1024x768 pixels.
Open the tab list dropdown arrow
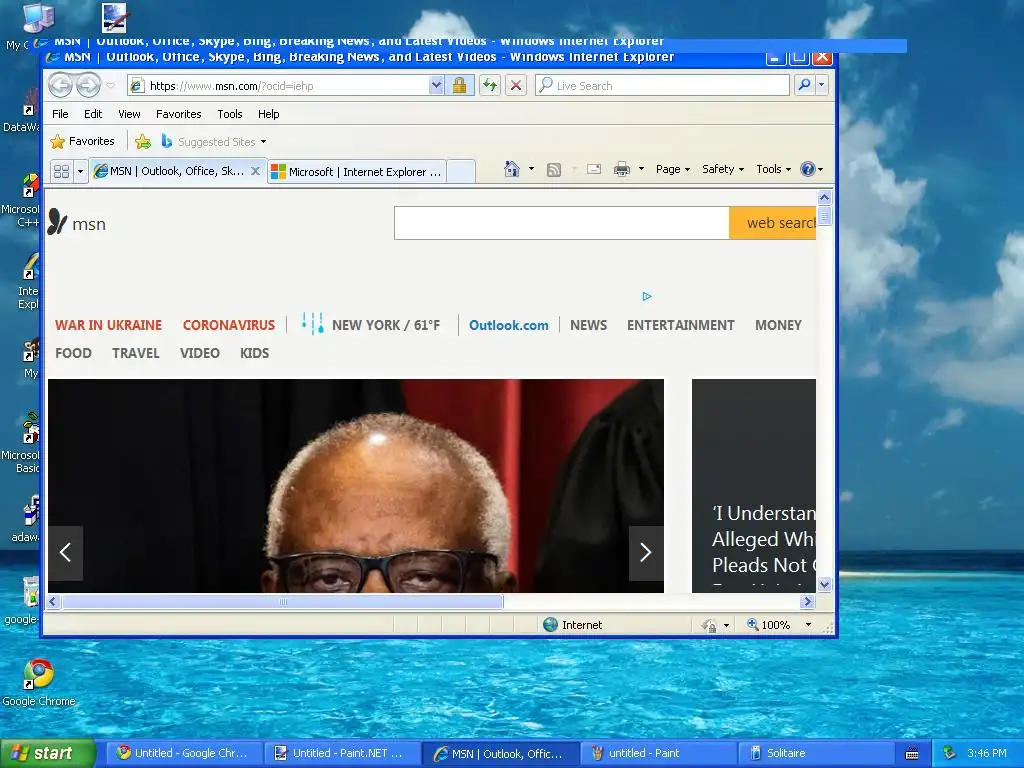point(80,171)
